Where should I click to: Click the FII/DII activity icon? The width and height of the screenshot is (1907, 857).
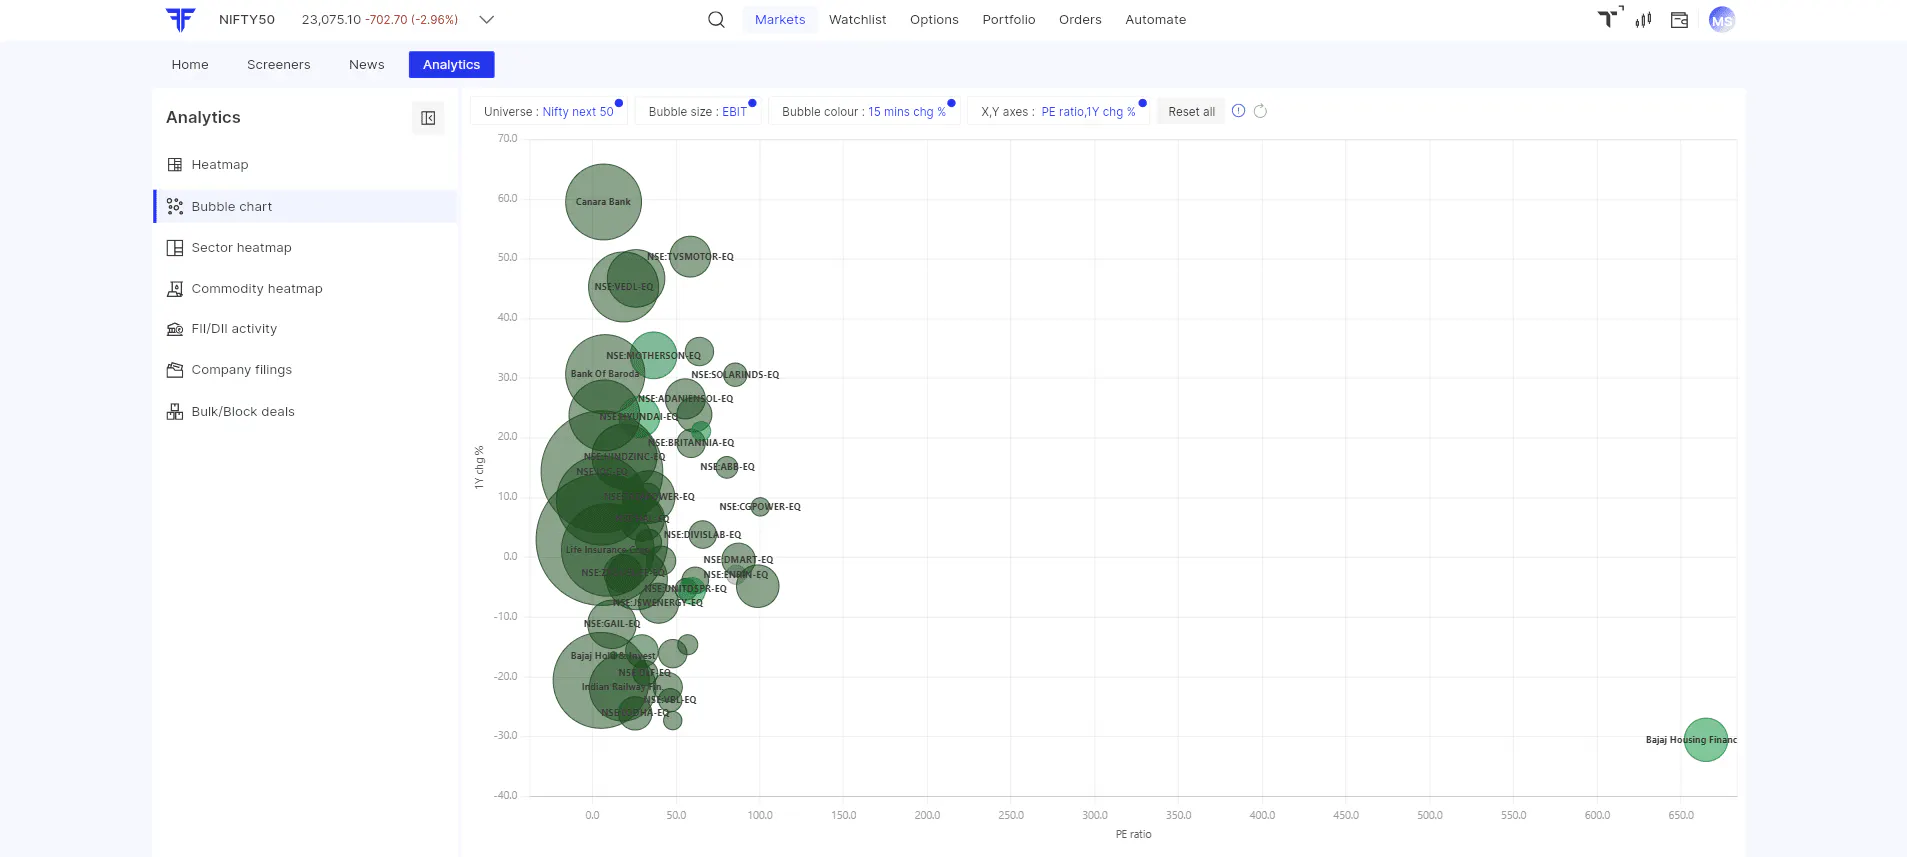point(175,329)
